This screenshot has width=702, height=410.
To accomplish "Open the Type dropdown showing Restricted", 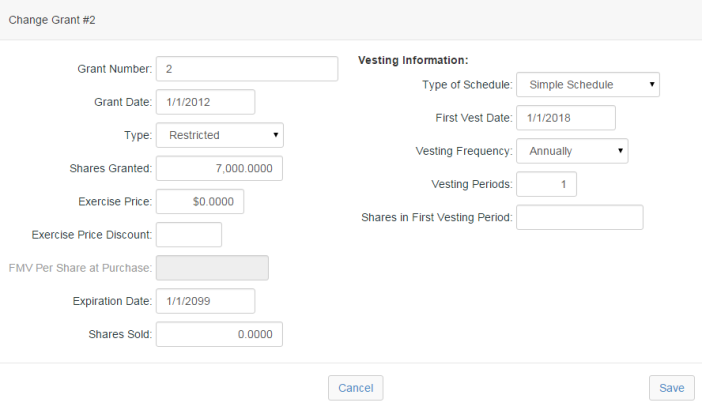I will click(219, 135).
